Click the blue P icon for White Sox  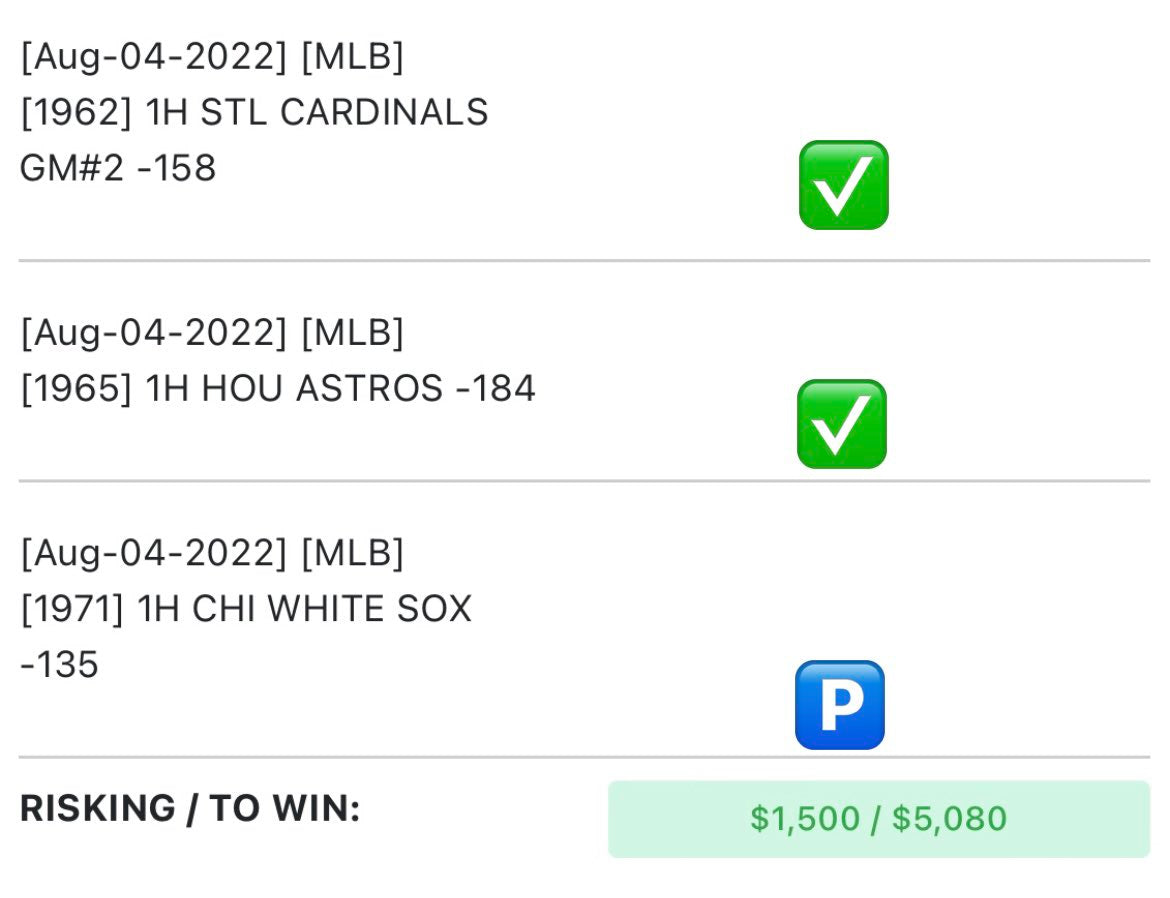point(840,705)
